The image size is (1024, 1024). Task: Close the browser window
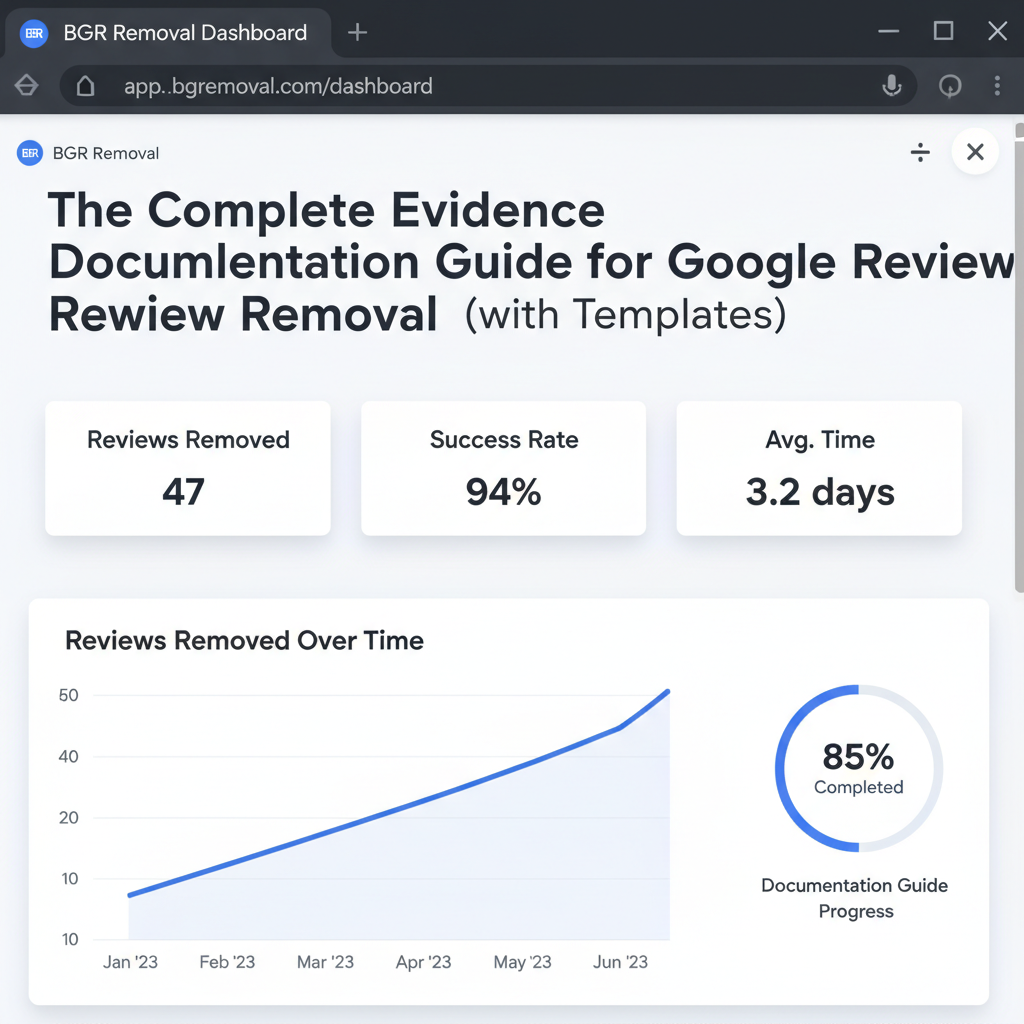point(997,31)
